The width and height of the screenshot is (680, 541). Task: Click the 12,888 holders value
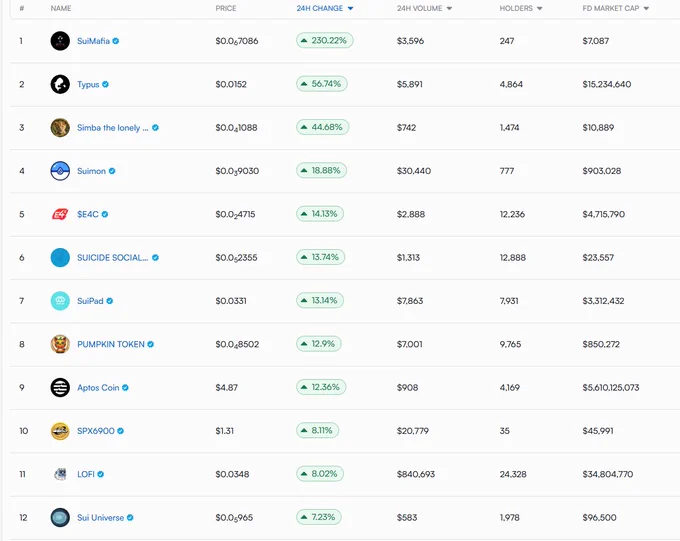point(513,258)
